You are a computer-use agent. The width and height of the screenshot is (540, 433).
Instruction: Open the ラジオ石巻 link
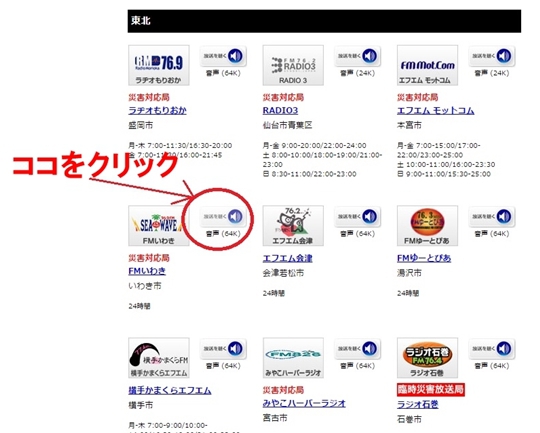pyautogui.click(x=418, y=404)
